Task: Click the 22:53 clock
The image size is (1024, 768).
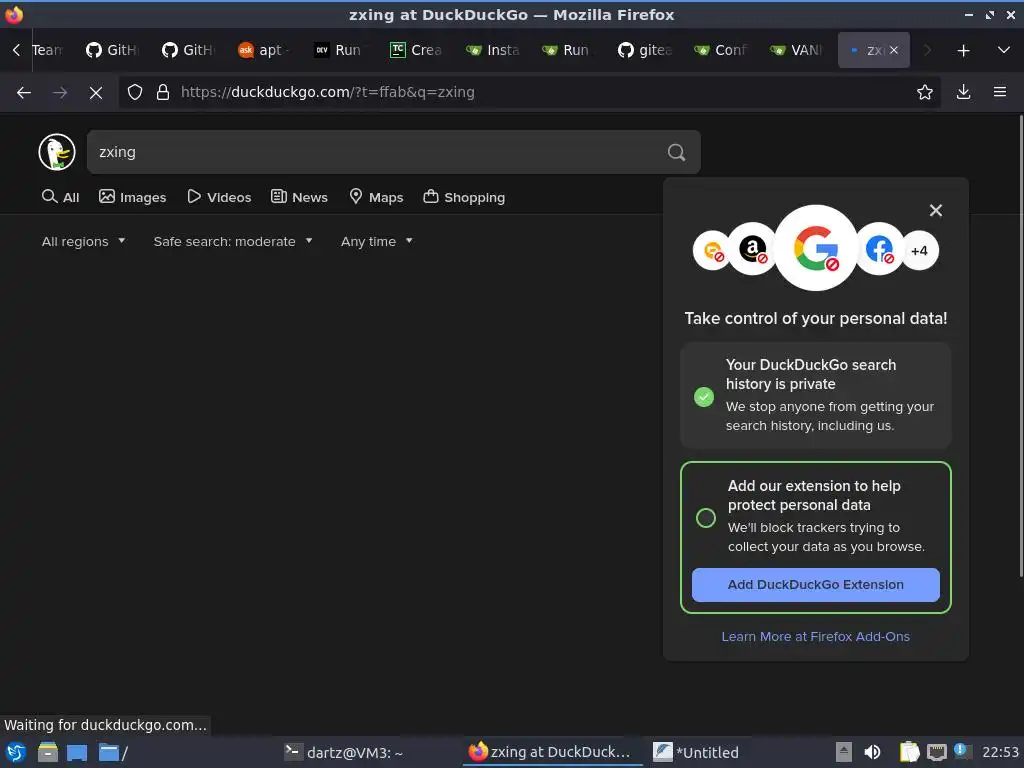Action: (1000, 752)
